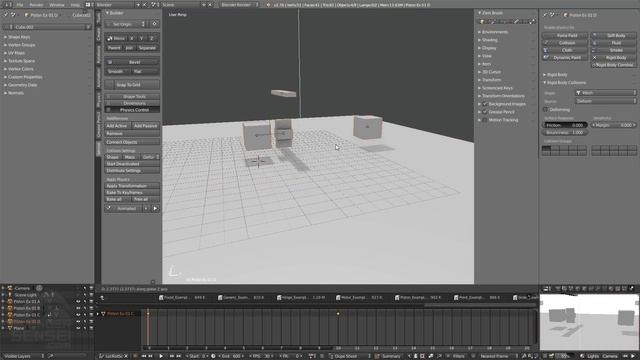Open the Render menu

[x=36, y=5]
